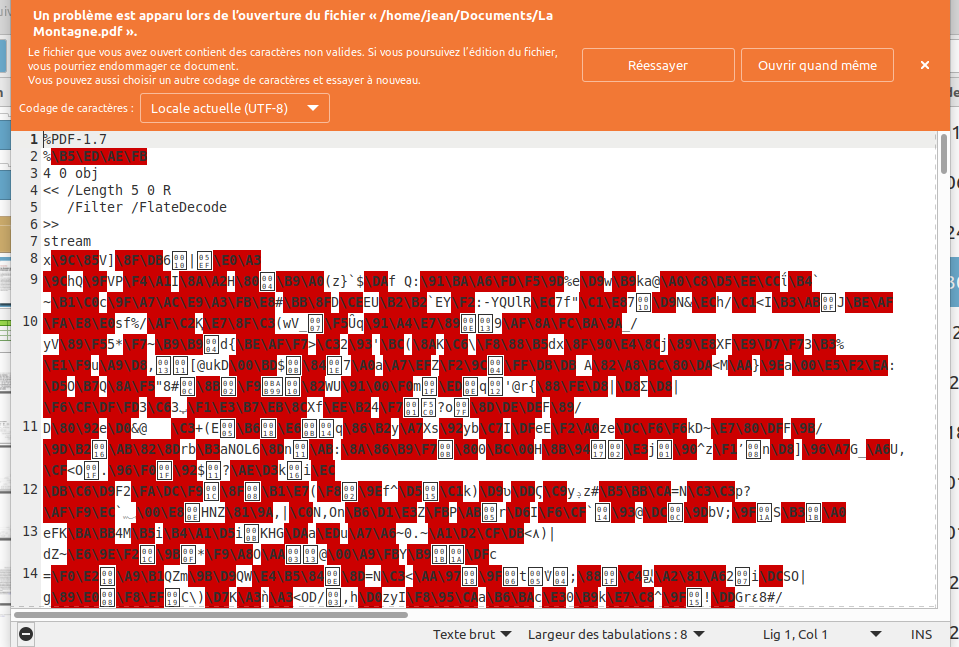This screenshot has width=959, height=647.
Task: Click line number 14 in the gutter
Action: pos(30,574)
